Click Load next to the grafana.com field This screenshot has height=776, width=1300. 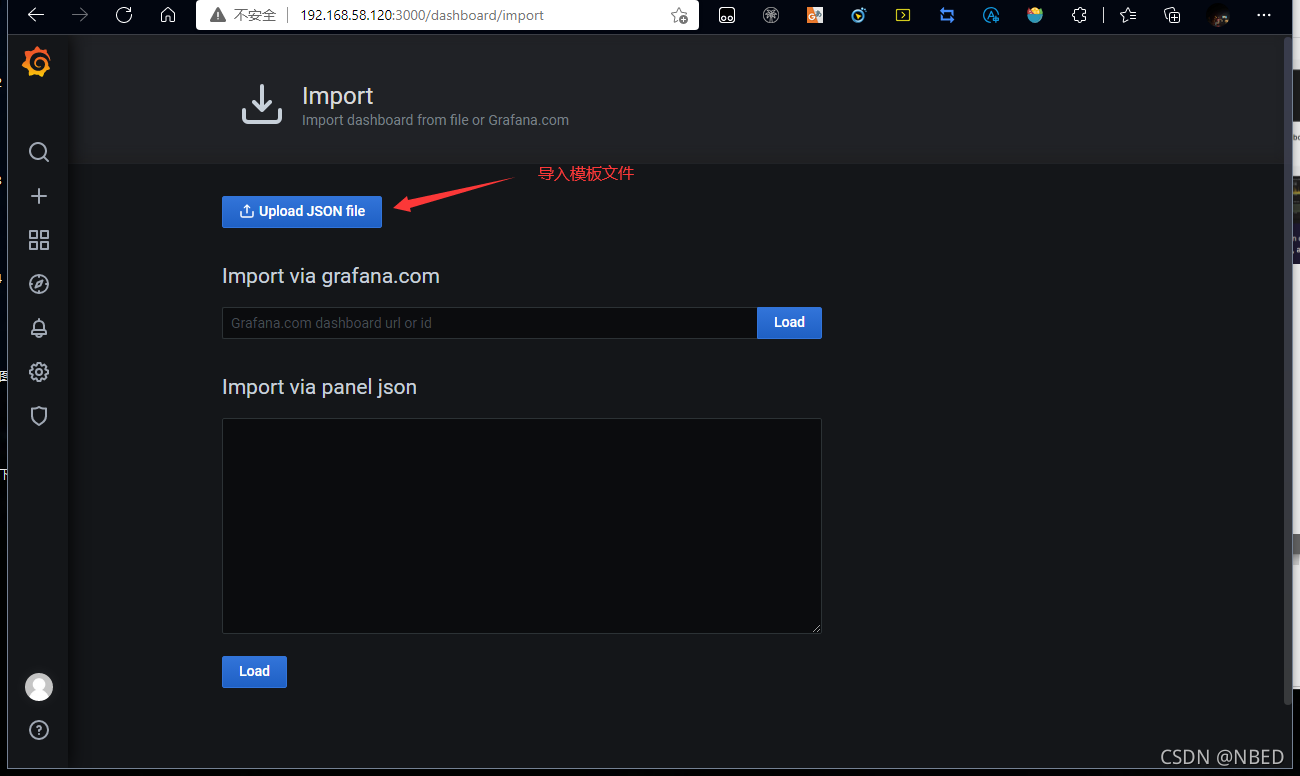[x=789, y=323]
